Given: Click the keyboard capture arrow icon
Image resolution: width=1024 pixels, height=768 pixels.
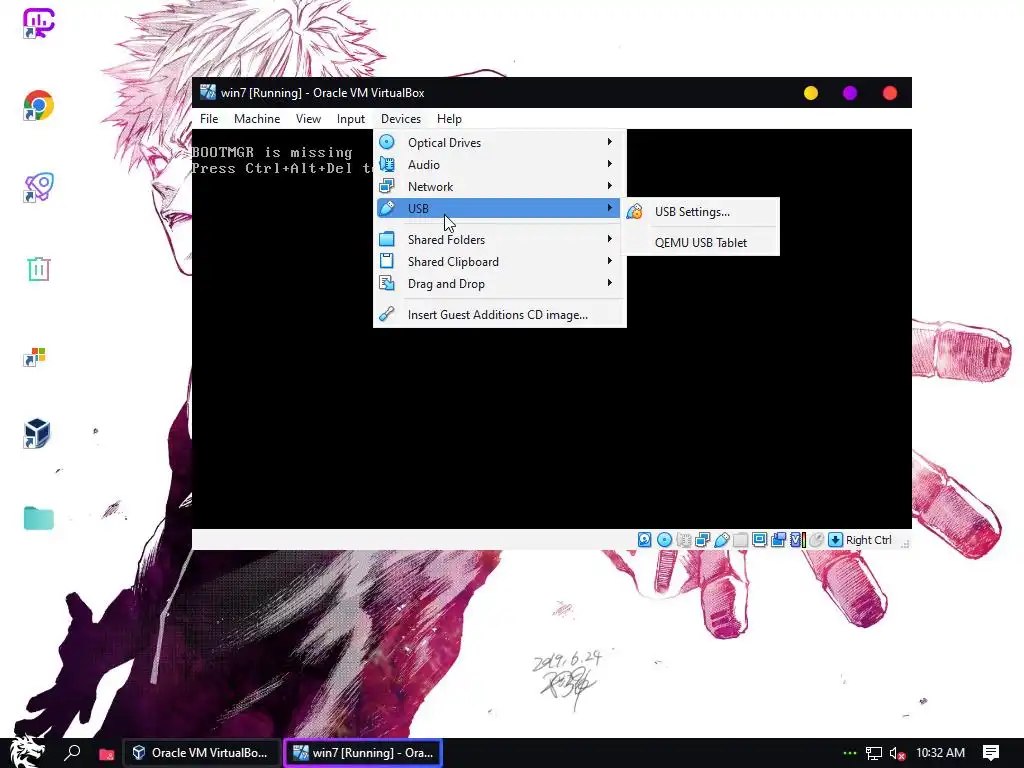Looking at the screenshot, I should pyautogui.click(x=835, y=540).
